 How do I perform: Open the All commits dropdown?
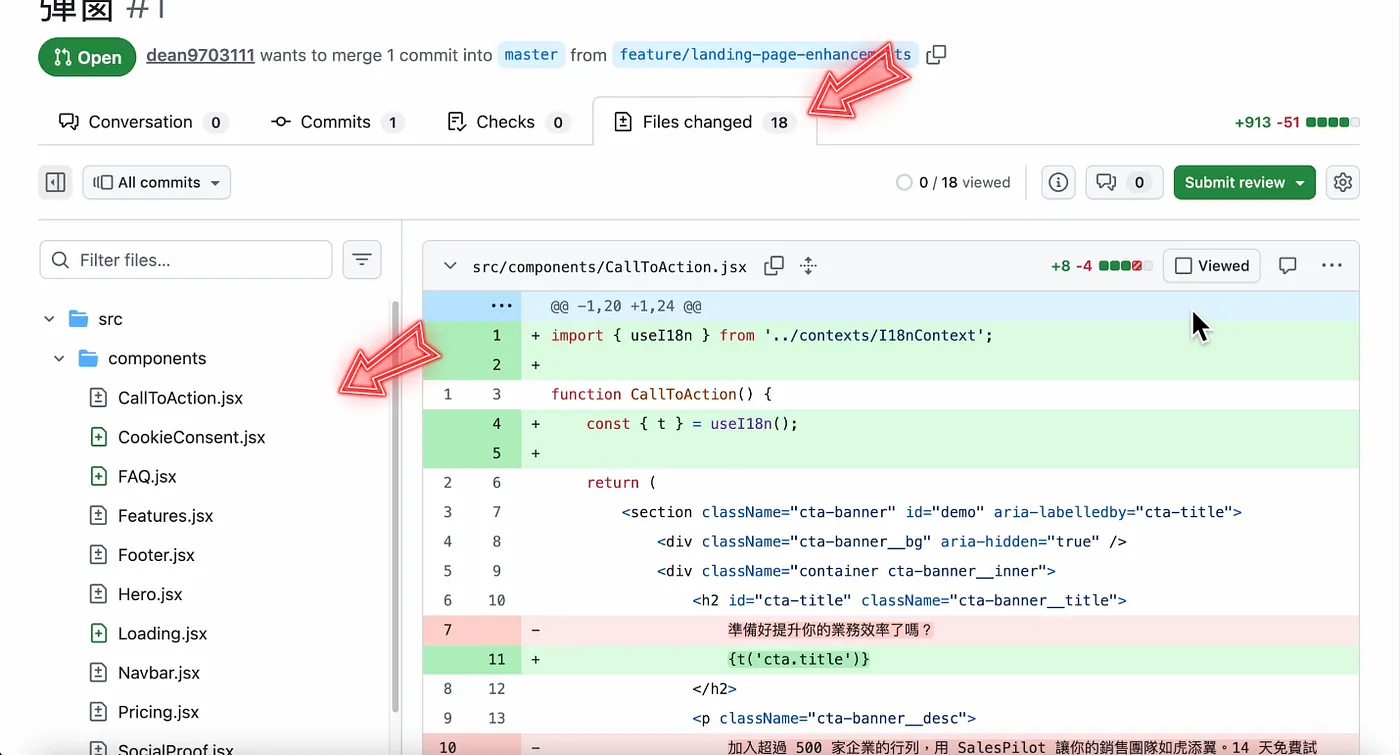tap(157, 182)
